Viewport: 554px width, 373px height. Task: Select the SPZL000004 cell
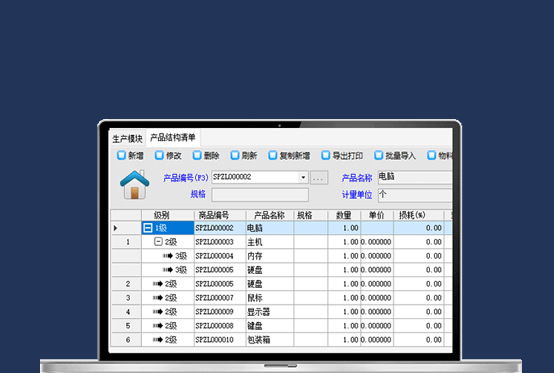pyautogui.click(x=220, y=256)
